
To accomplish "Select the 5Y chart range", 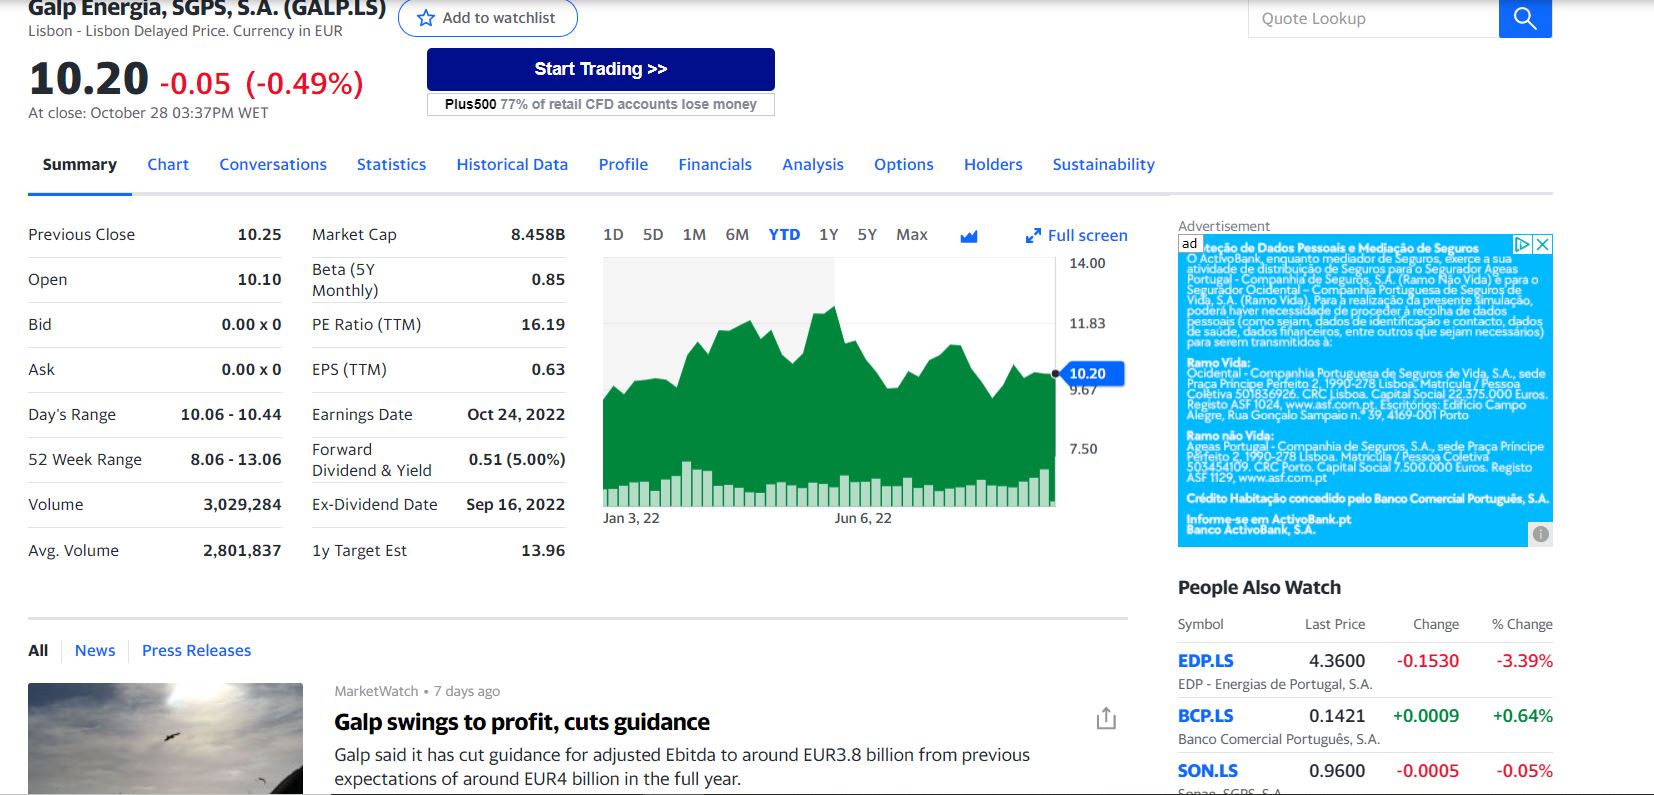I will tap(867, 235).
